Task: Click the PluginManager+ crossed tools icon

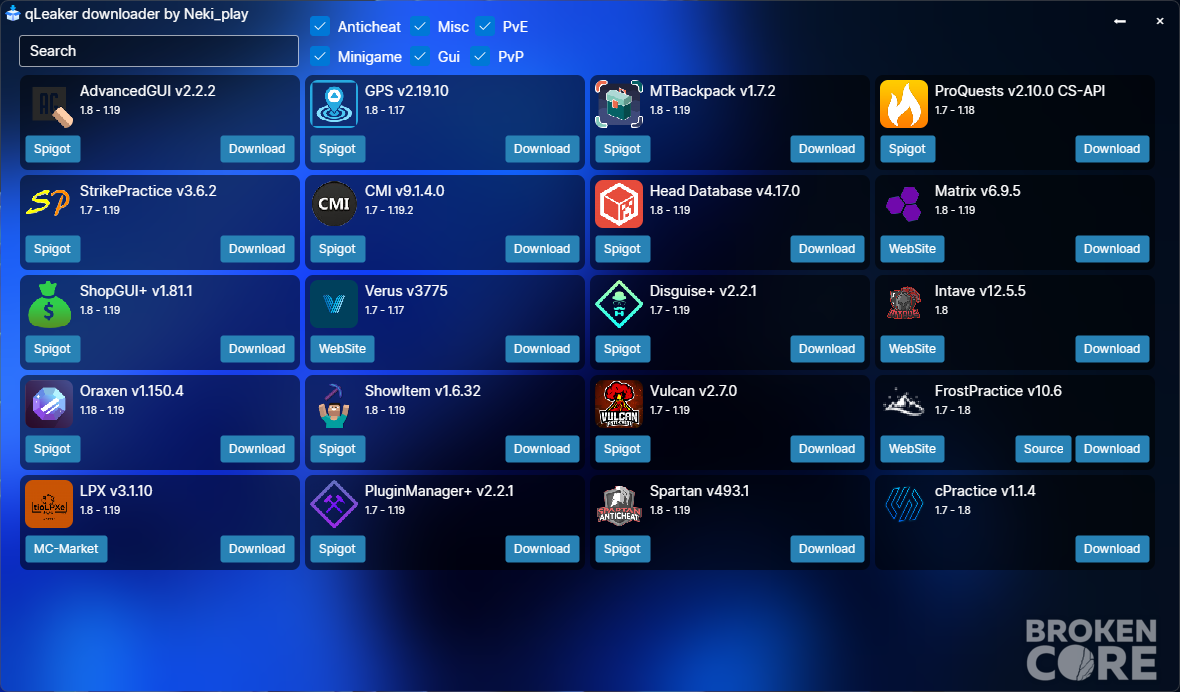Action: [334, 504]
